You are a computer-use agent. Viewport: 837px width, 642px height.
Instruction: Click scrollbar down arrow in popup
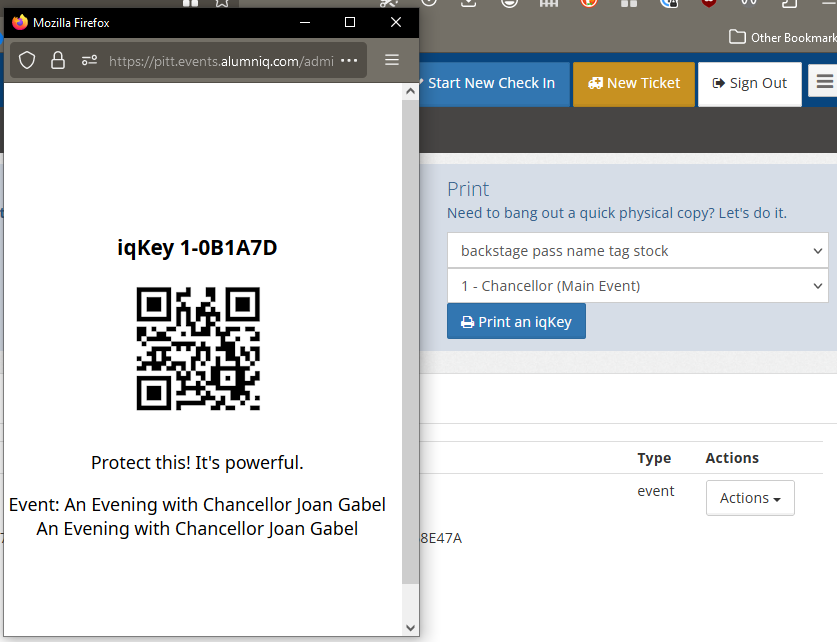click(410, 628)
